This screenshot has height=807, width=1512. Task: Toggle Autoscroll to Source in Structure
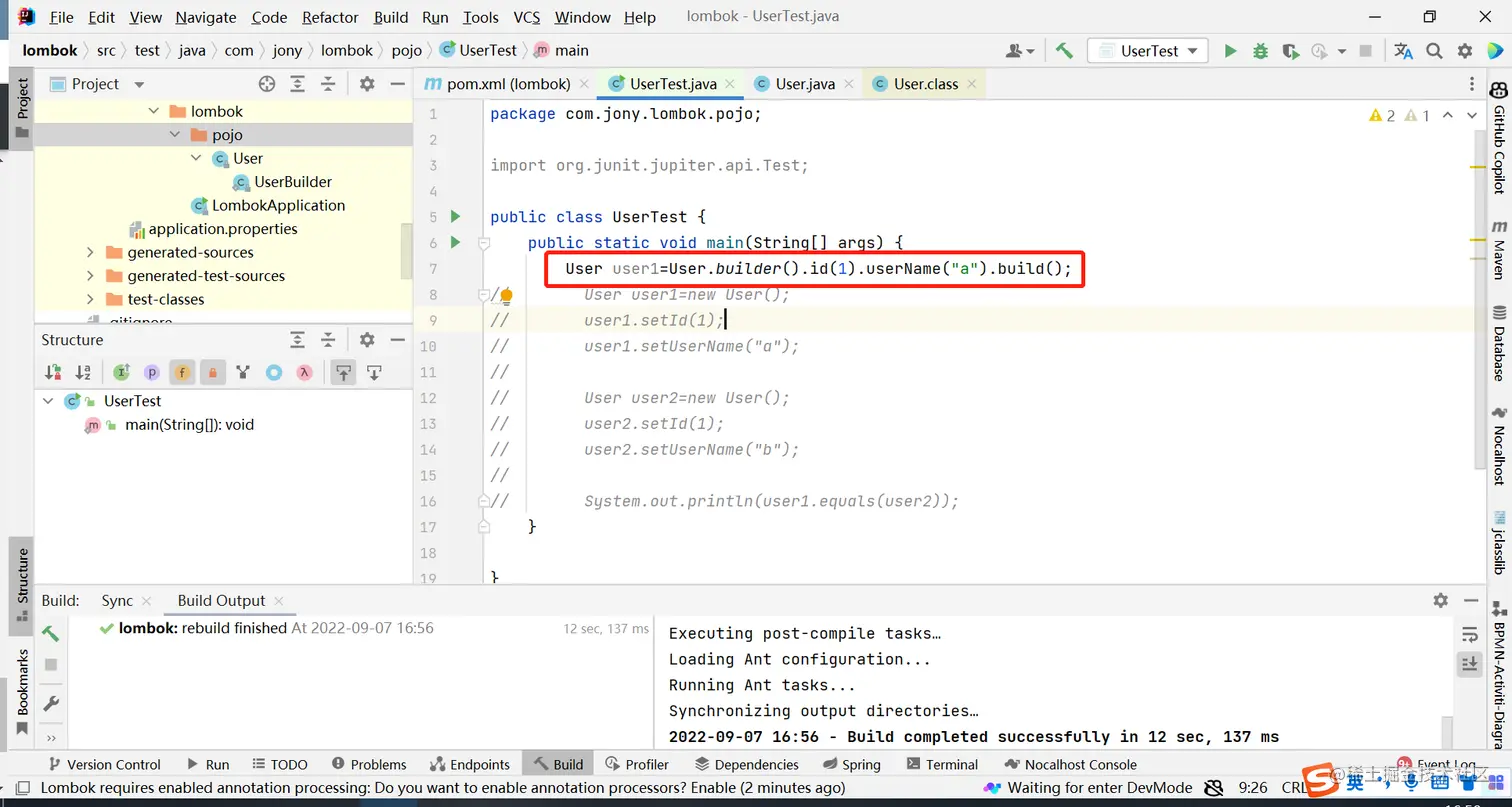tap(343, 373)
